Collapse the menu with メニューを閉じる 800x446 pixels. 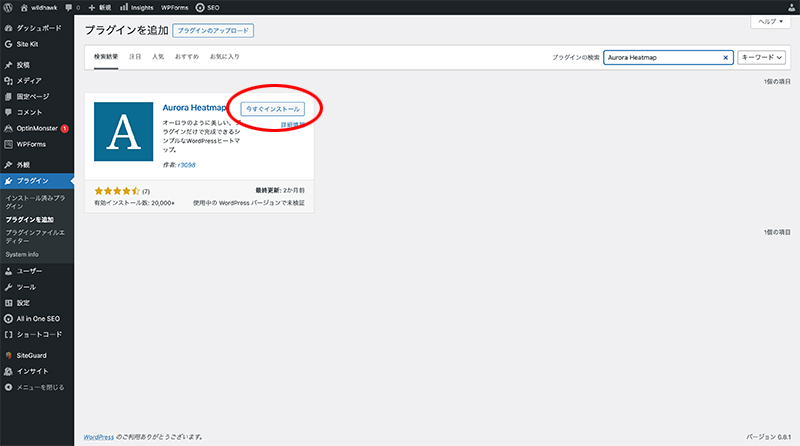tap(39, 386)
